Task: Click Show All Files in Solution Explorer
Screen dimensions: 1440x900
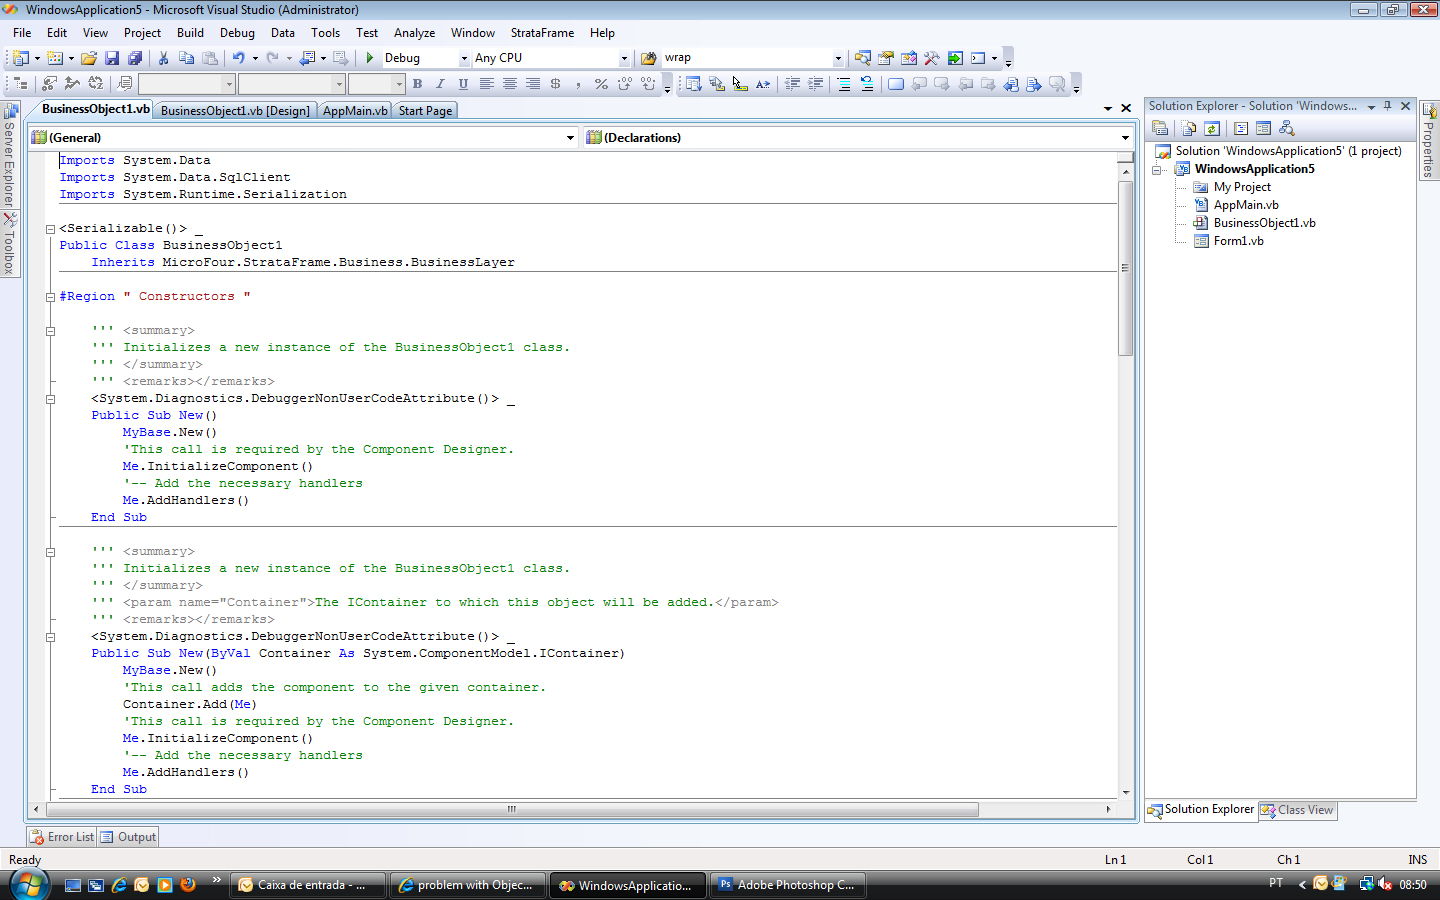Action: (x=1189, y=128)
